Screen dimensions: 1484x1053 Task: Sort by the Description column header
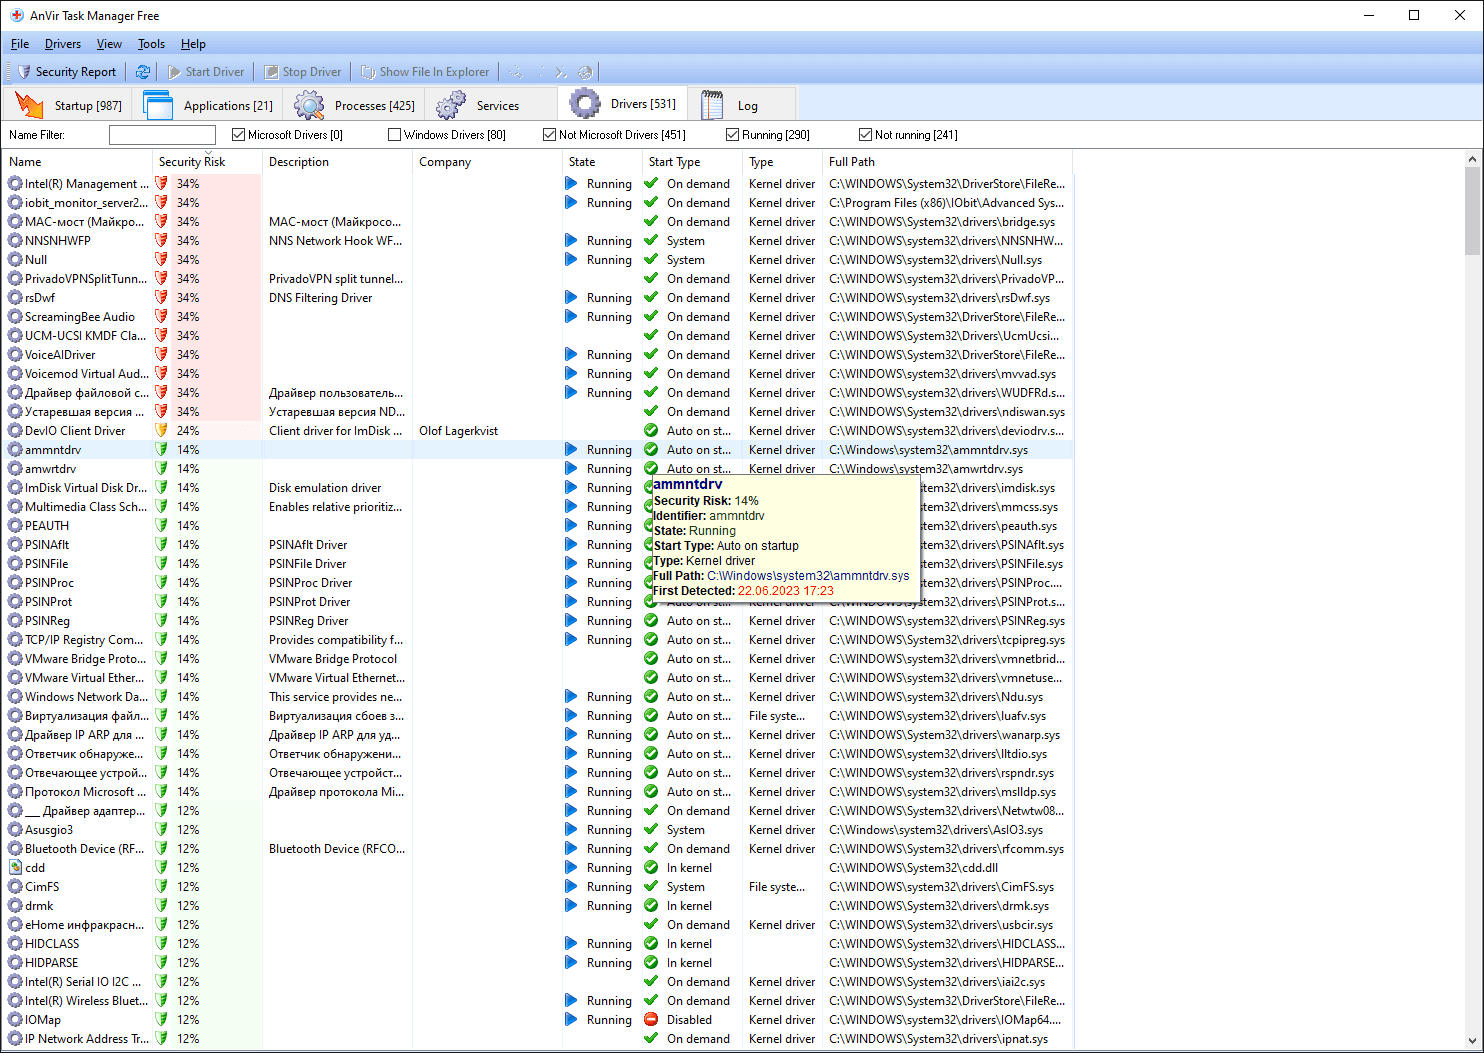[337, 162]
